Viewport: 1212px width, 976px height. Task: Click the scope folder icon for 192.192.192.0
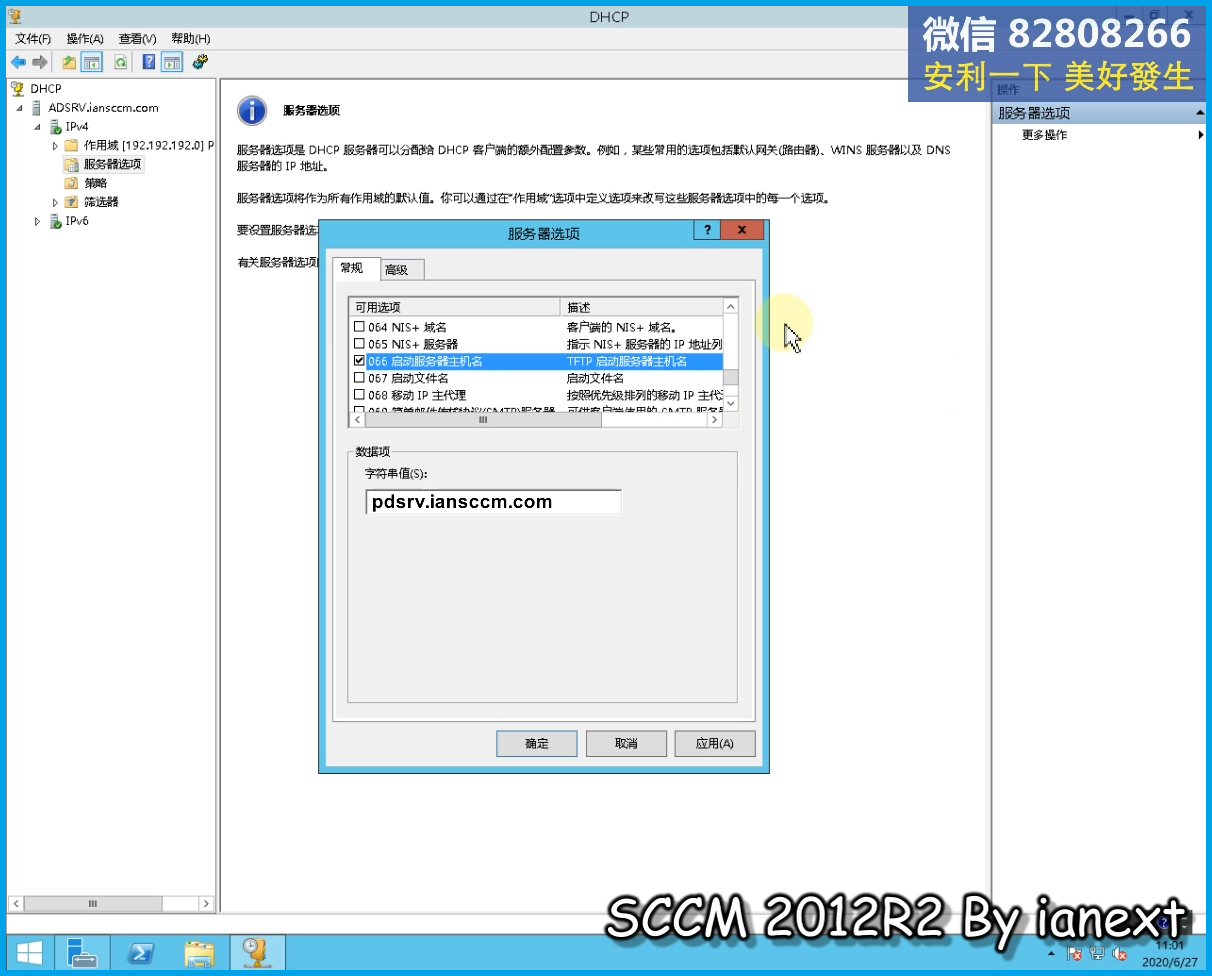click(x=71, y=146)
